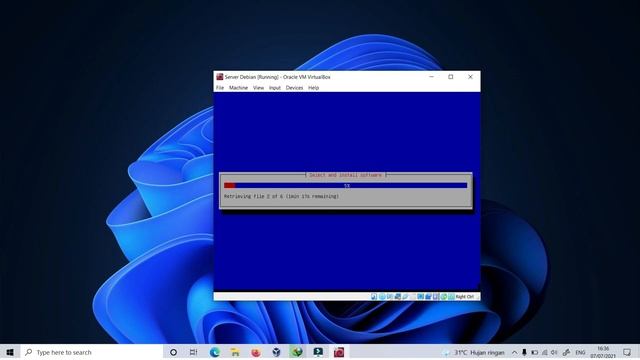Open VirtualBox Manager cube icon on taskbar
Image resolution: width=640 pixels, height=360 pixels.
coord(276,352)
